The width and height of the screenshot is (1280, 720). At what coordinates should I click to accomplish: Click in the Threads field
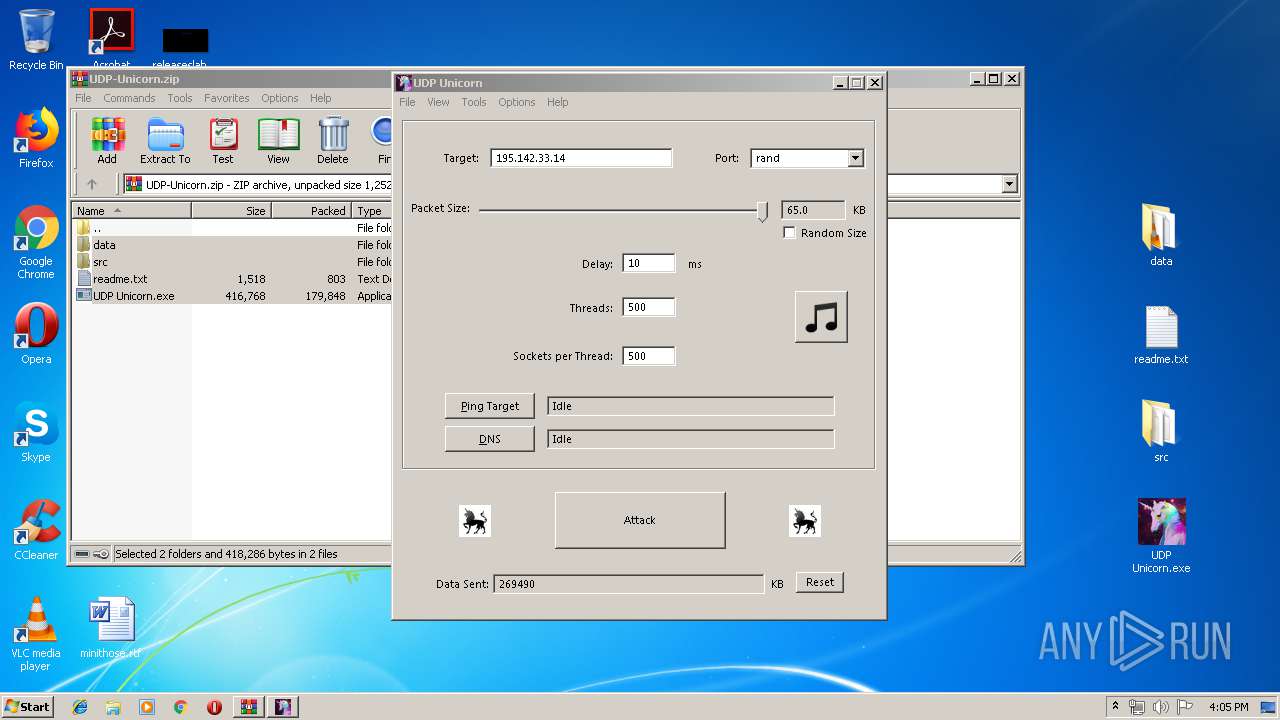tap(648, 308)
